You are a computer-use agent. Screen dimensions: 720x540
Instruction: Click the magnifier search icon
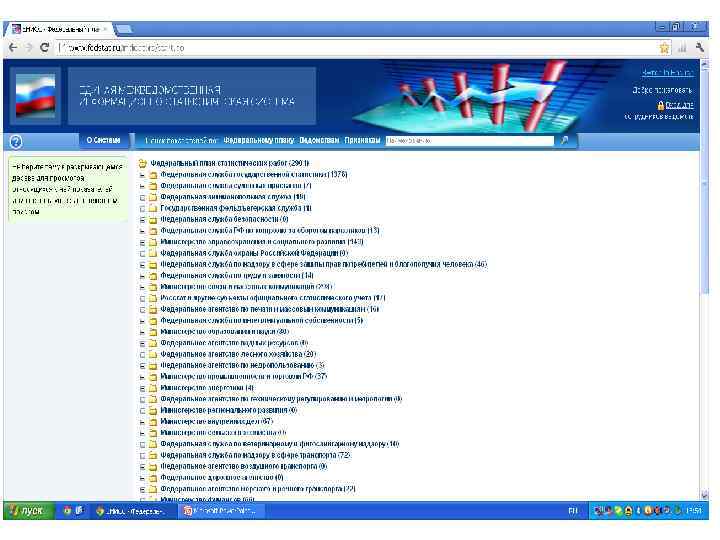pyautogui.click(x=564, y=141)
